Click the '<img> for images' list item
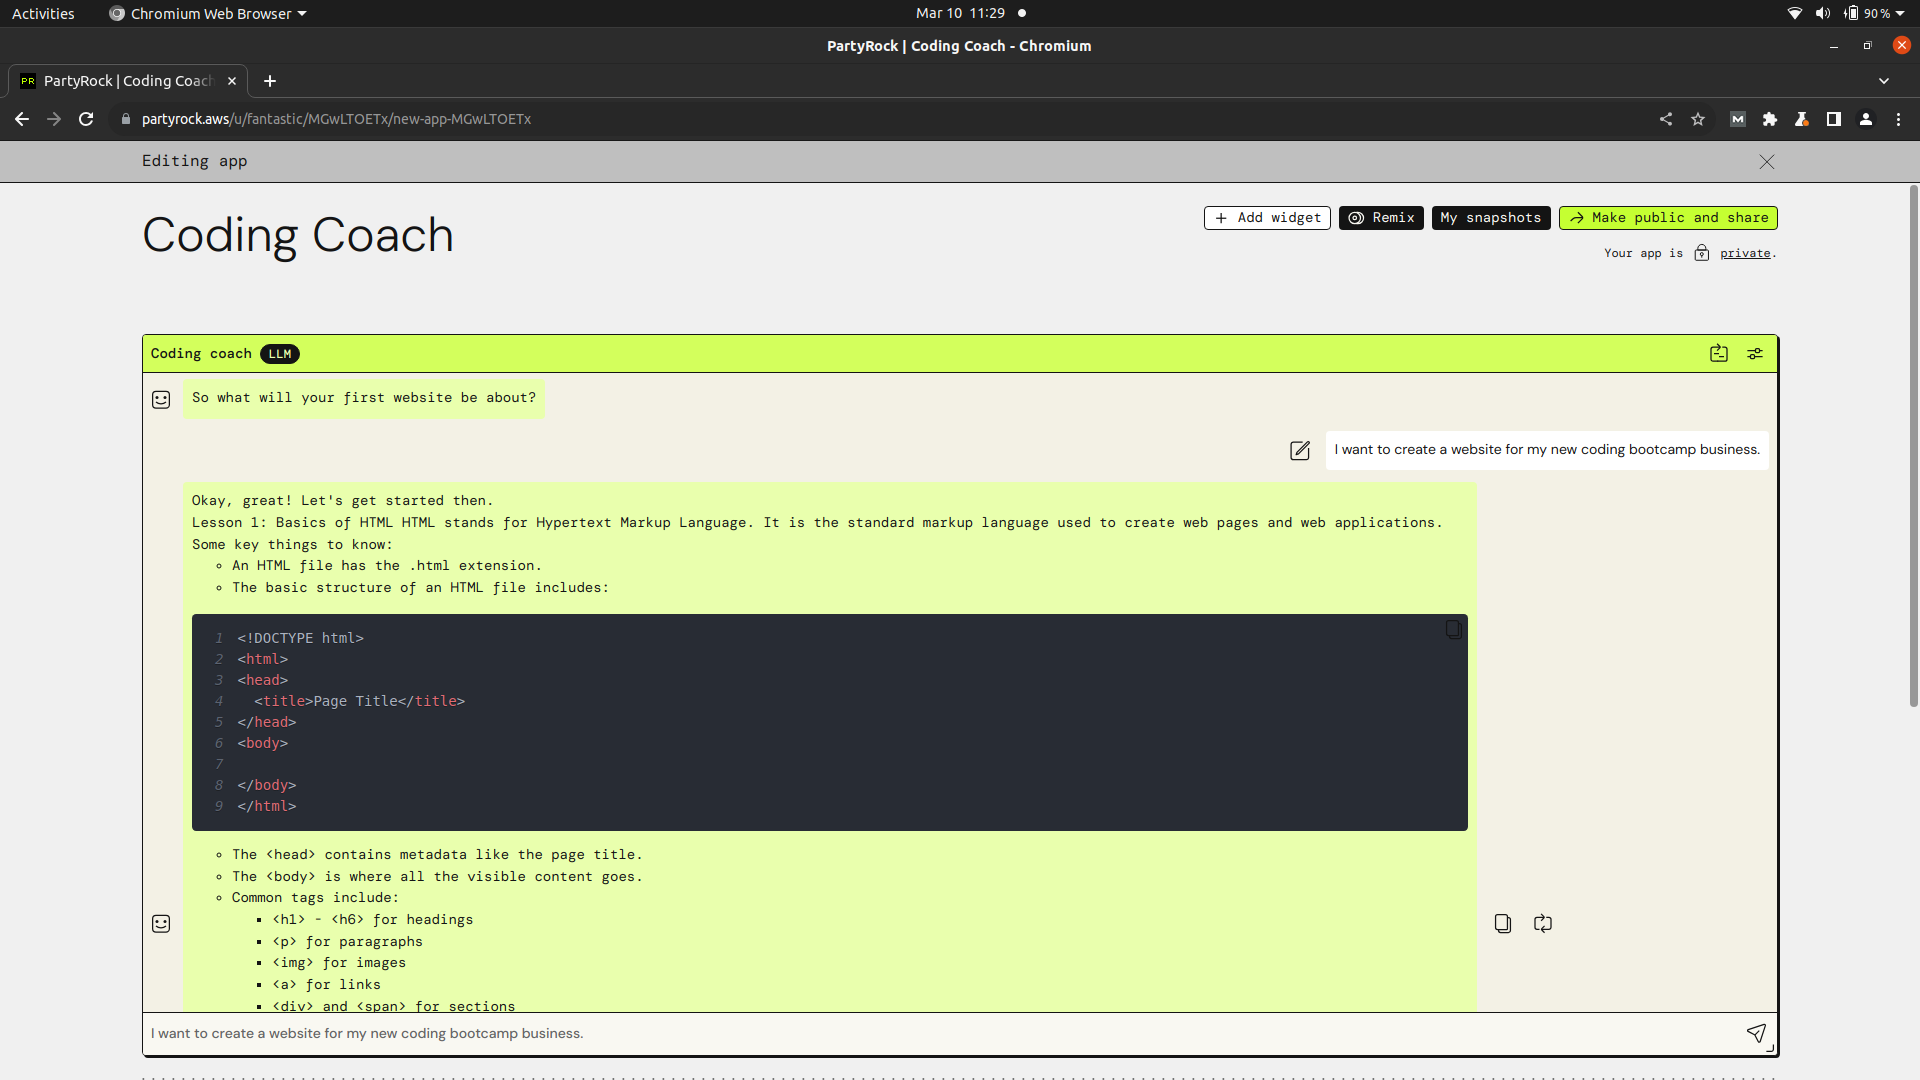1920x1080 pixels. 339,963
